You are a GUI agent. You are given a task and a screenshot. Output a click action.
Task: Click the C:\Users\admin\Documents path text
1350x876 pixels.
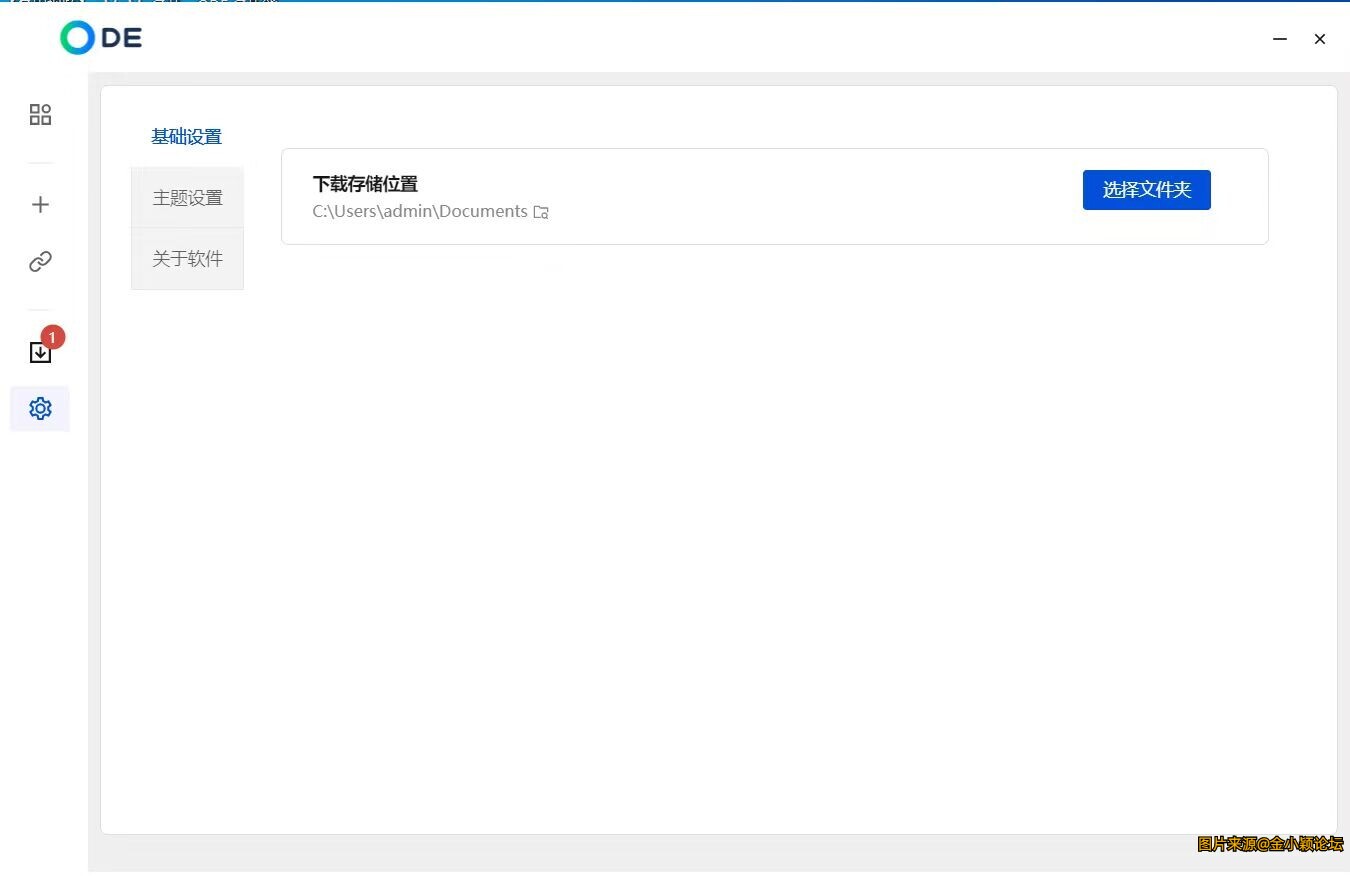point(420,211)
